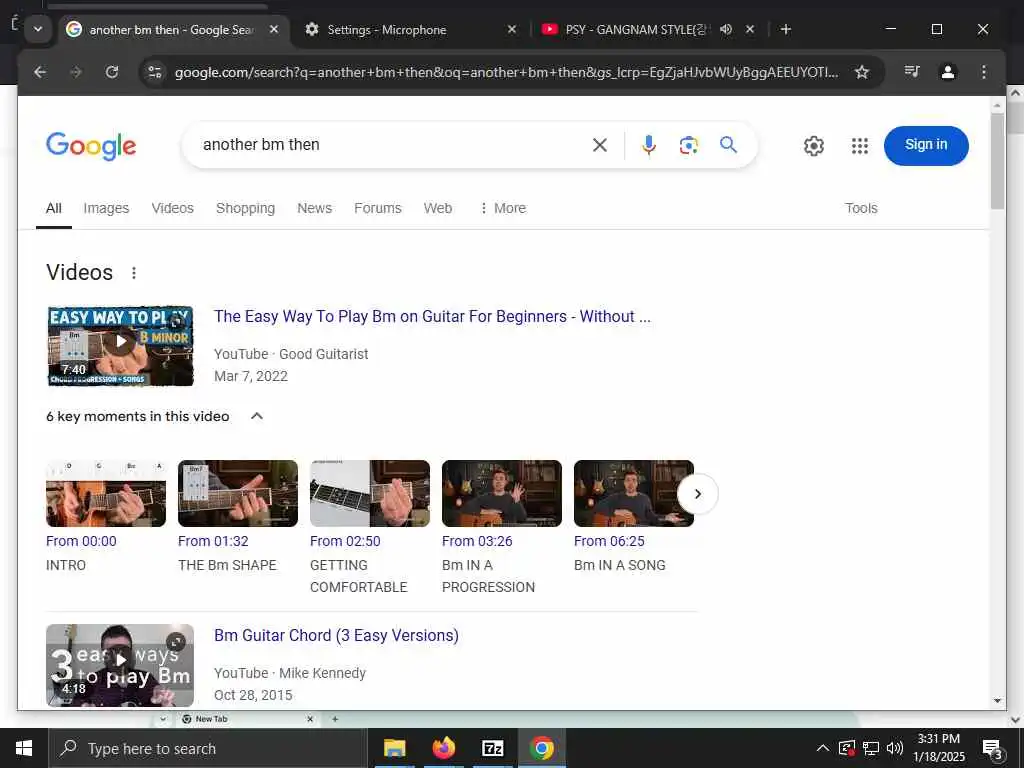1024x768 pixels.
Task: Expand the More search filters menu
Action: 502,208
